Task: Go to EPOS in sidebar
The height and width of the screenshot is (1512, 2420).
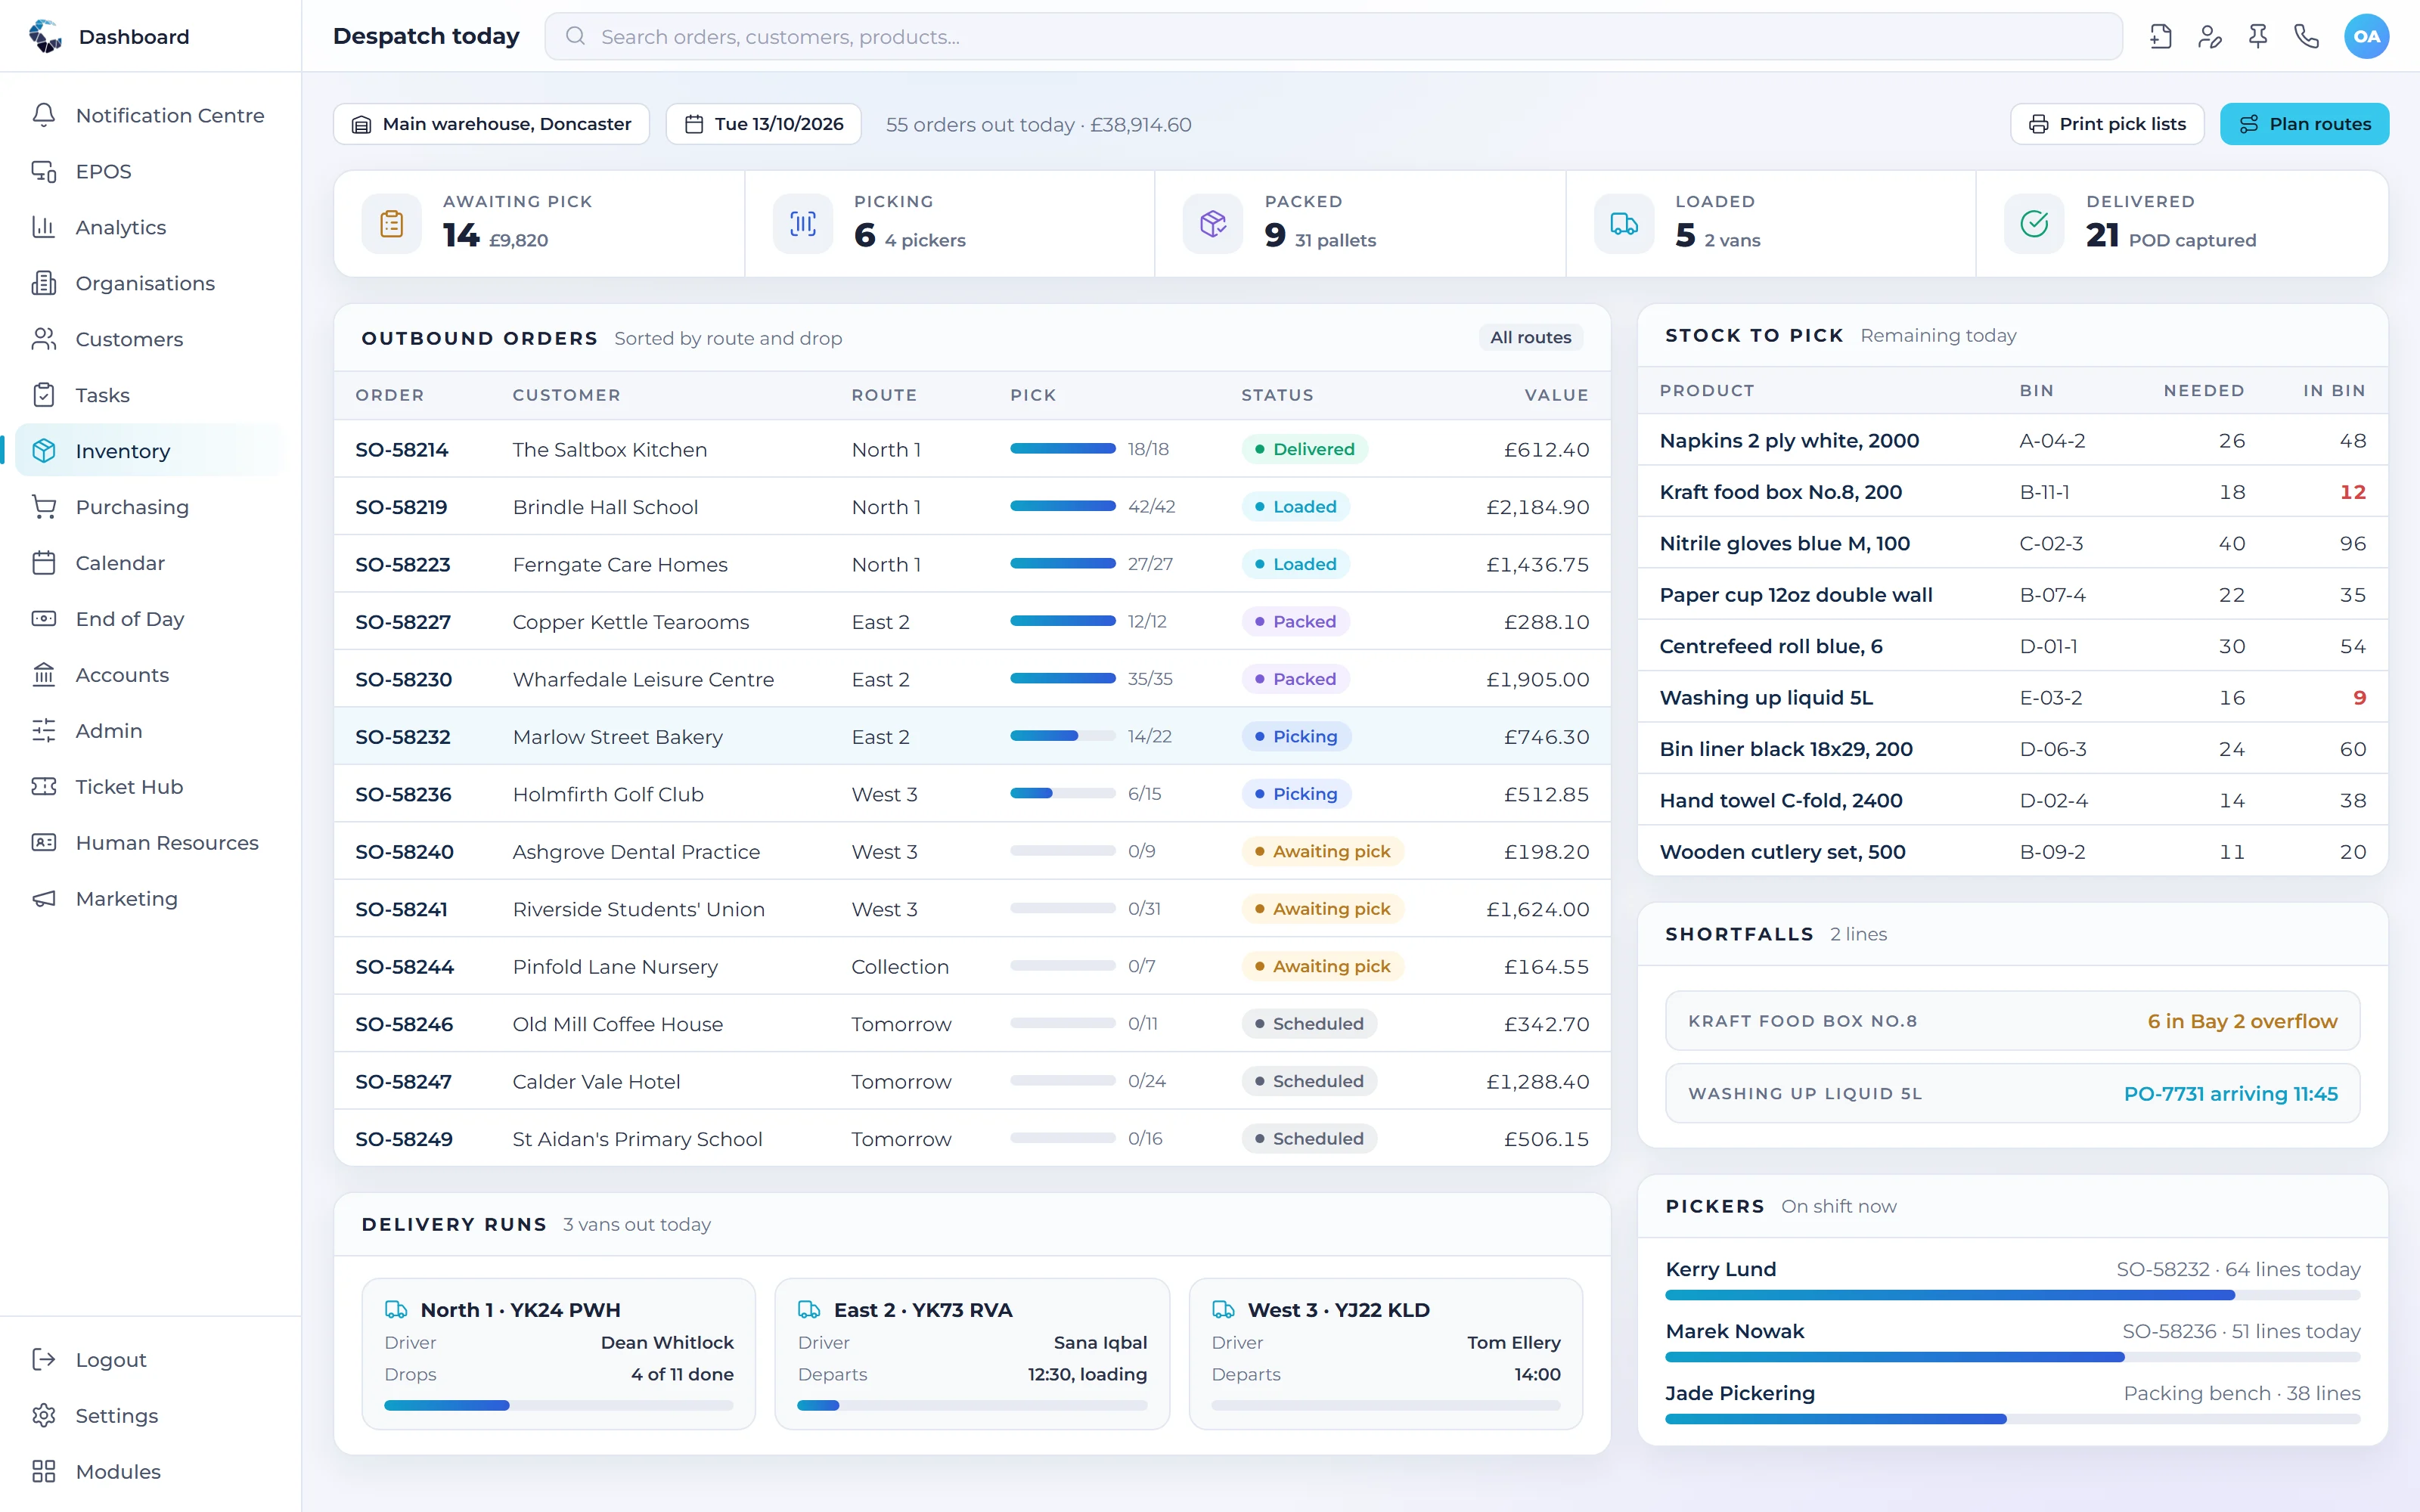Action: tap(149, 171)
